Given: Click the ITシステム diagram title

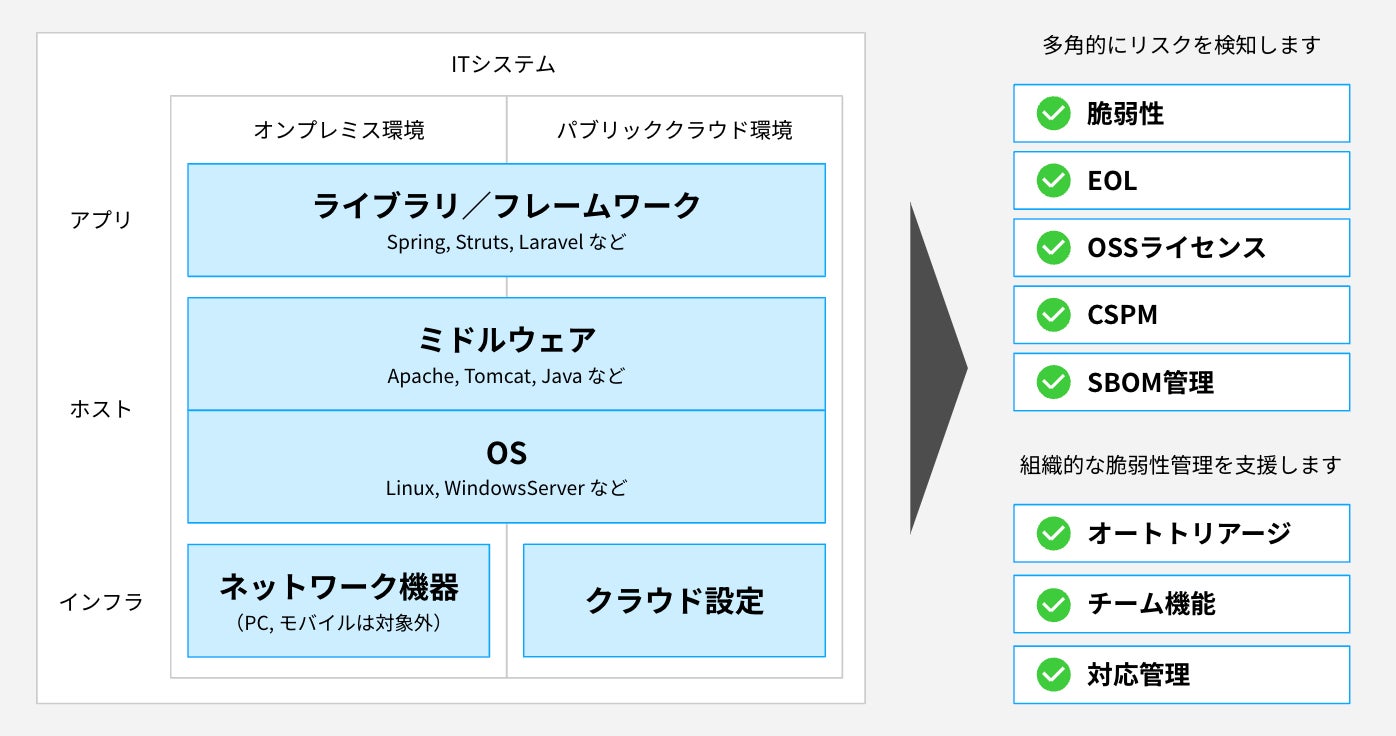Looking at the screenshot, I should (x=502, y=66).
